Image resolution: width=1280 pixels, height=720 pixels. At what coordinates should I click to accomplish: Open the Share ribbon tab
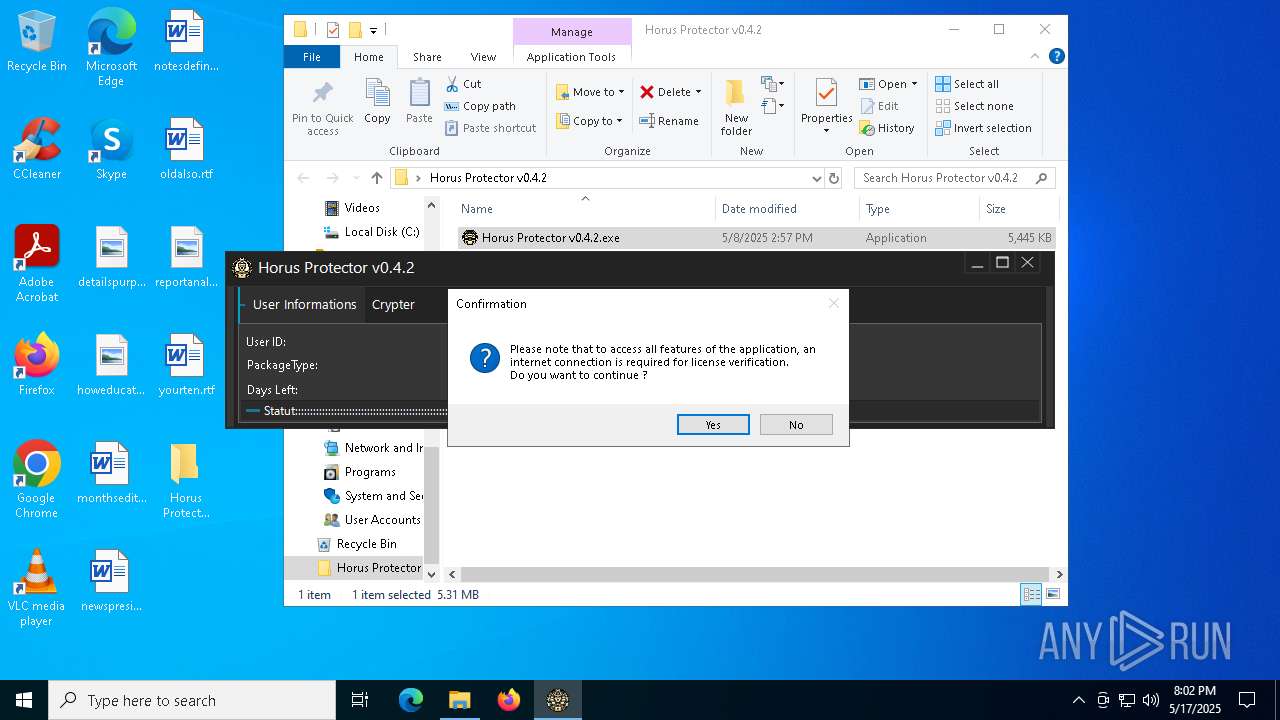[427, 57]
